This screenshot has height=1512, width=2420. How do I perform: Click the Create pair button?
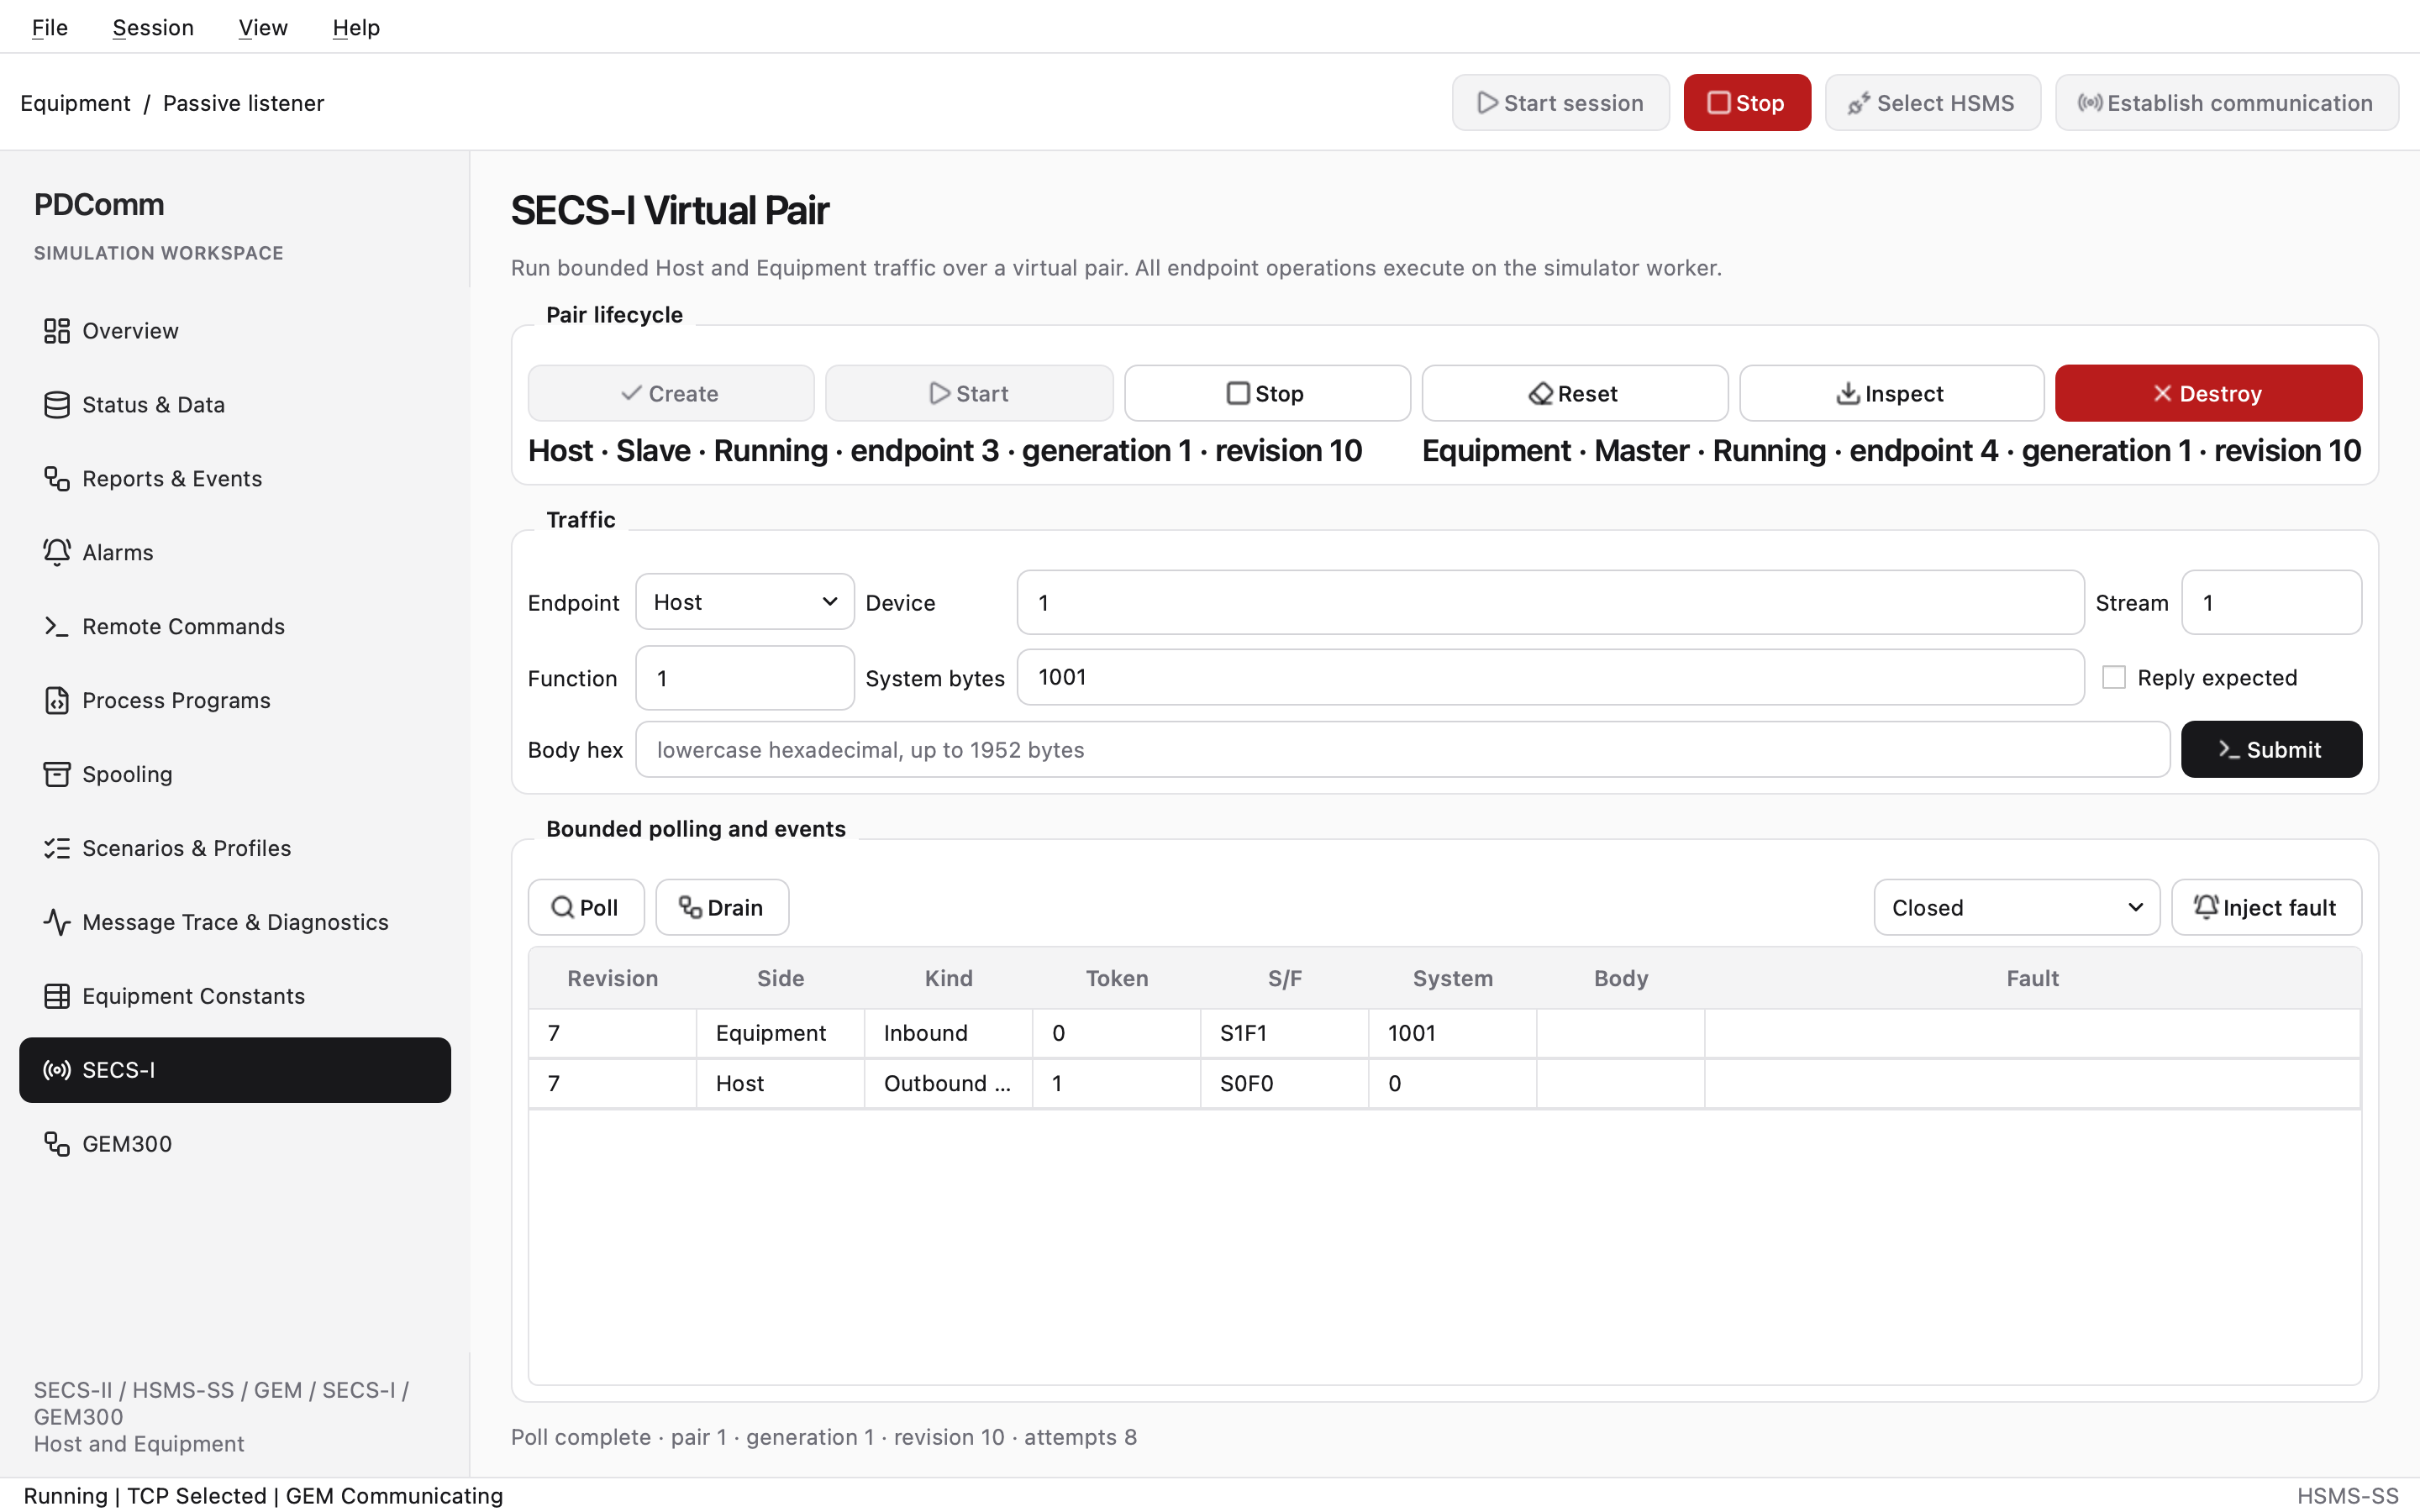[671, 394]
